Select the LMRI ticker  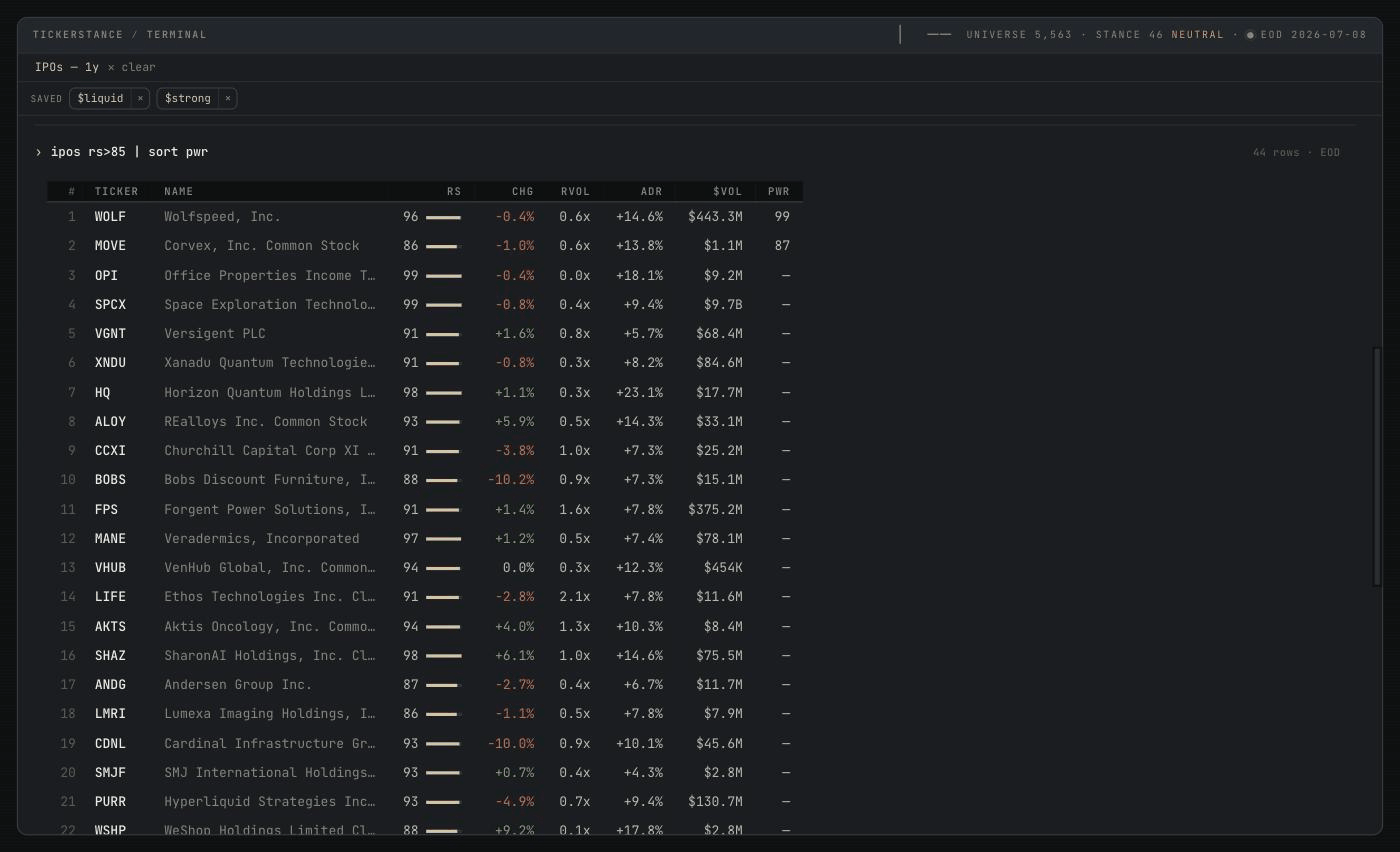click(110, 714)
